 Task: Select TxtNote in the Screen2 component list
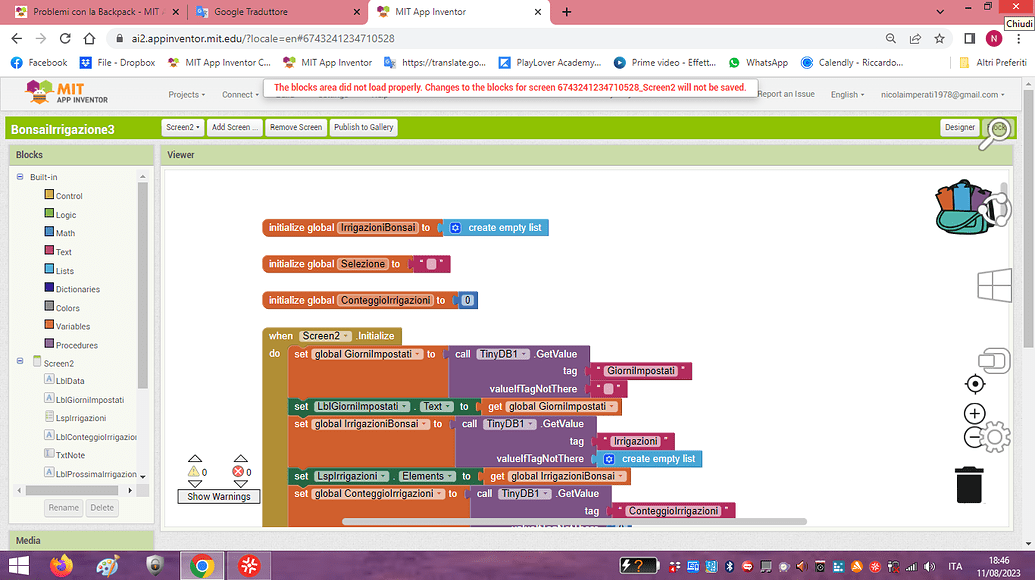(x=68, y=454)
